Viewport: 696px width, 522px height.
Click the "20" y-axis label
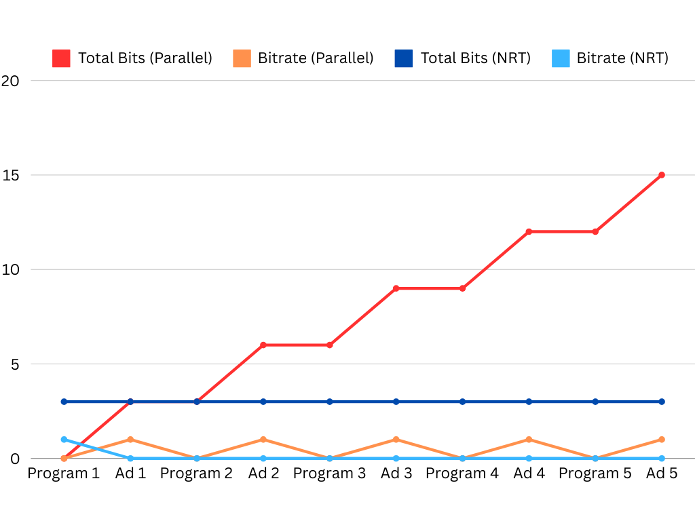click(x=10, y=81)
